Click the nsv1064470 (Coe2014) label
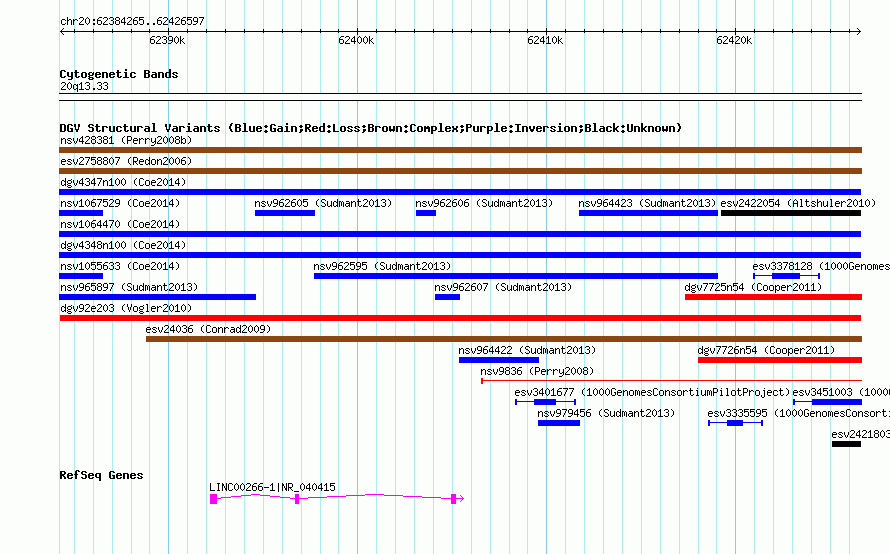 (120, 224)
